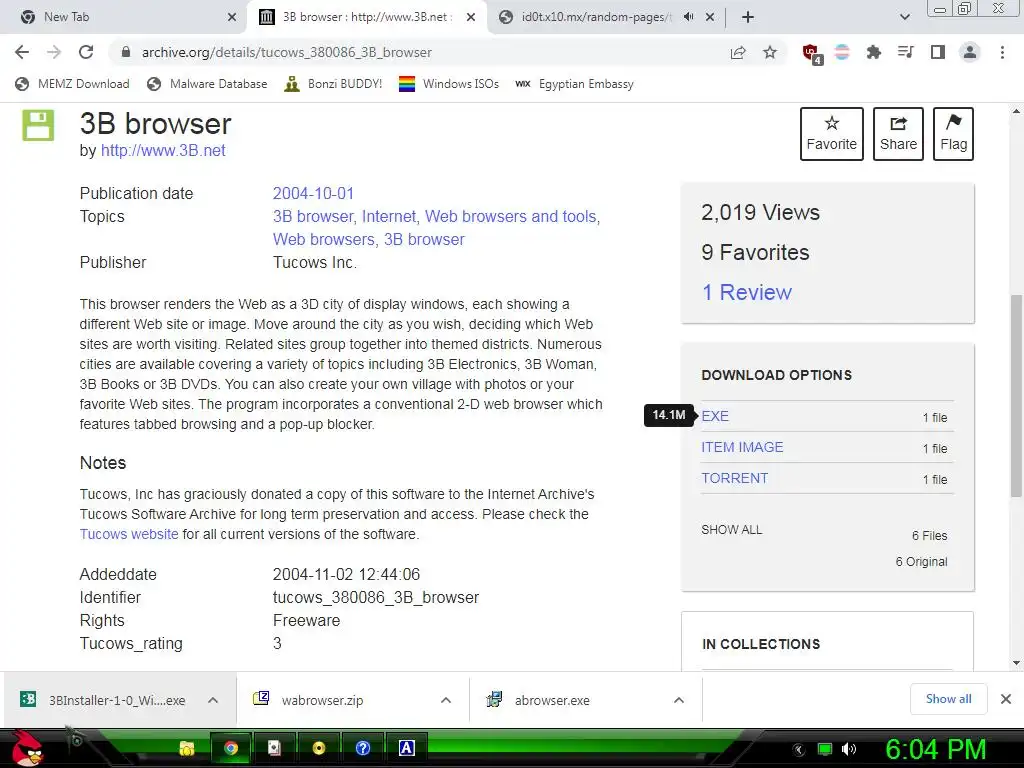Image resolution: width=1024 pixels, height=768 pixels.
Task: Open the blue question mark help taskbar icon
Action: coord(362,748)
